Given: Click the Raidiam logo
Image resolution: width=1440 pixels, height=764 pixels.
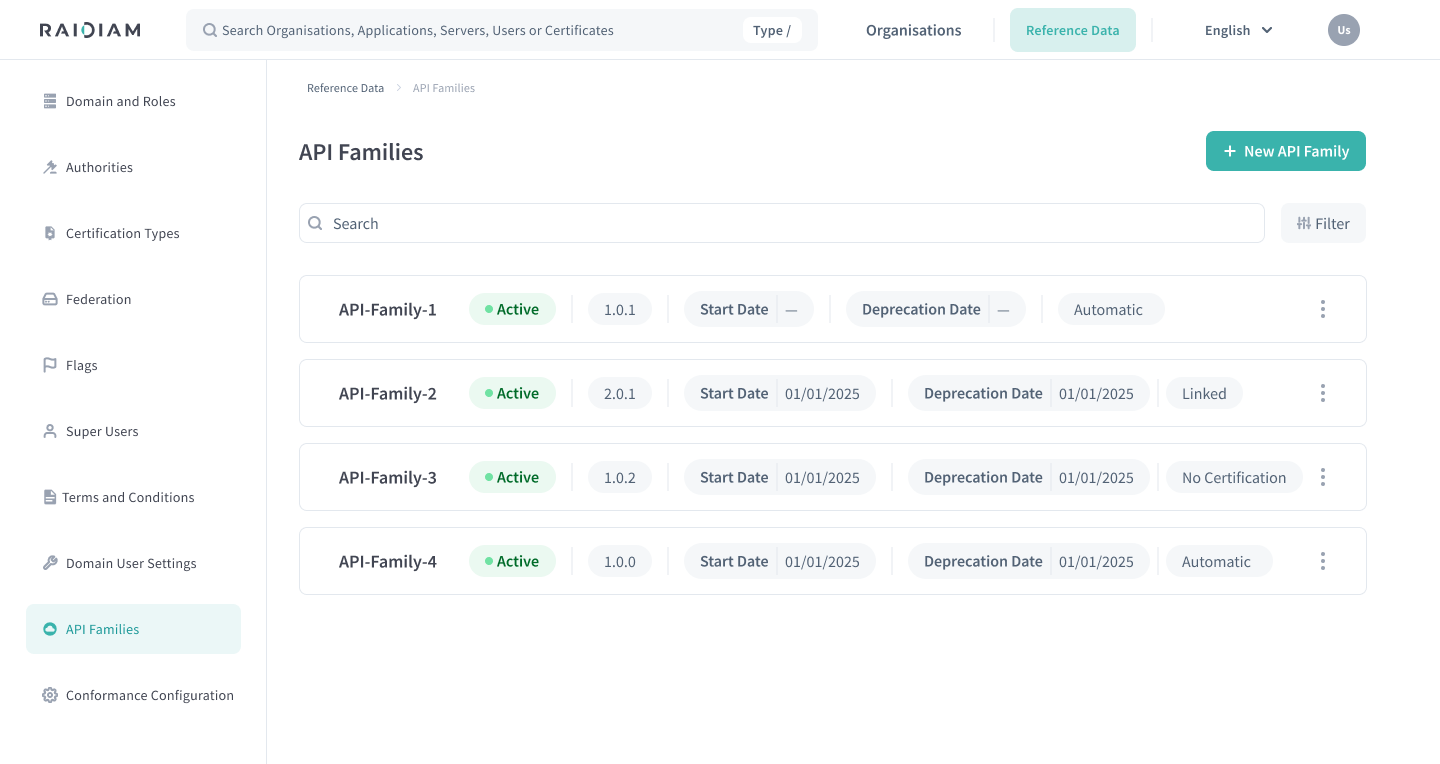Looking at the screenshot, I should tap(89, 29).
